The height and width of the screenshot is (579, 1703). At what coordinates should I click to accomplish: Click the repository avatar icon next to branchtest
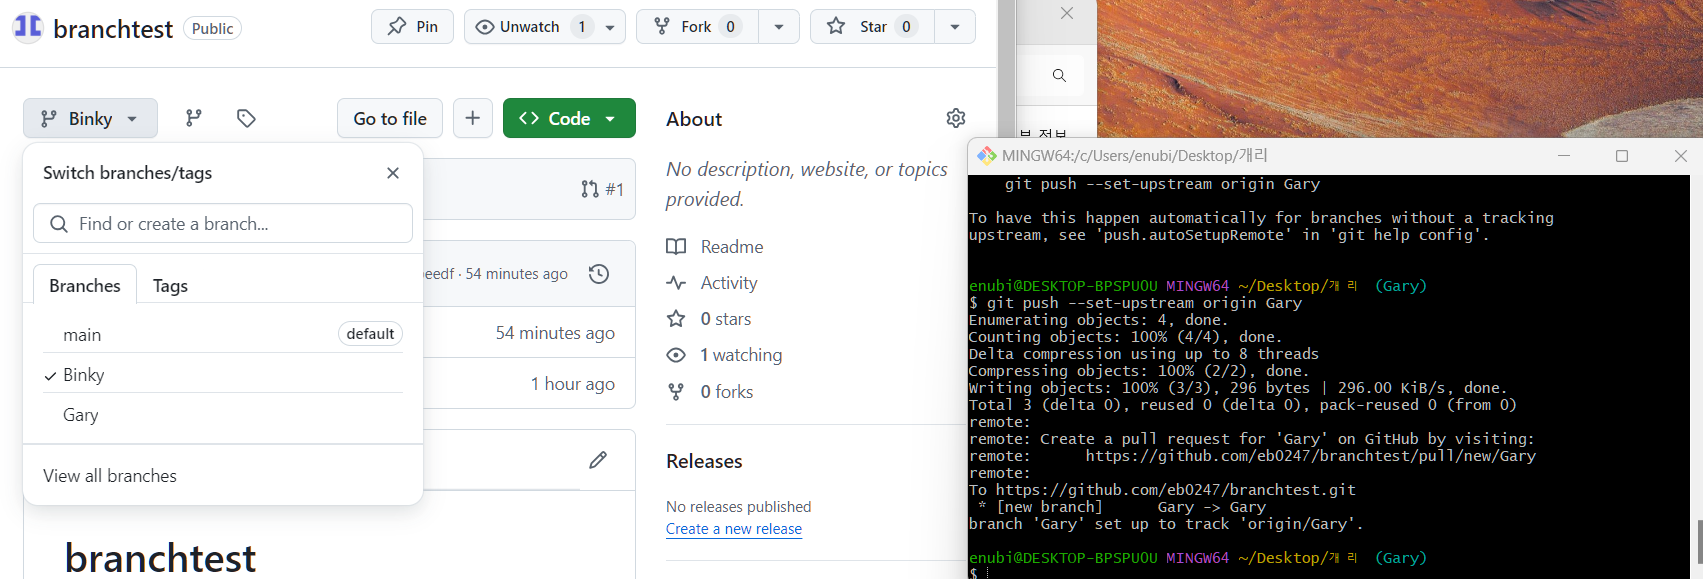point(28,27)
